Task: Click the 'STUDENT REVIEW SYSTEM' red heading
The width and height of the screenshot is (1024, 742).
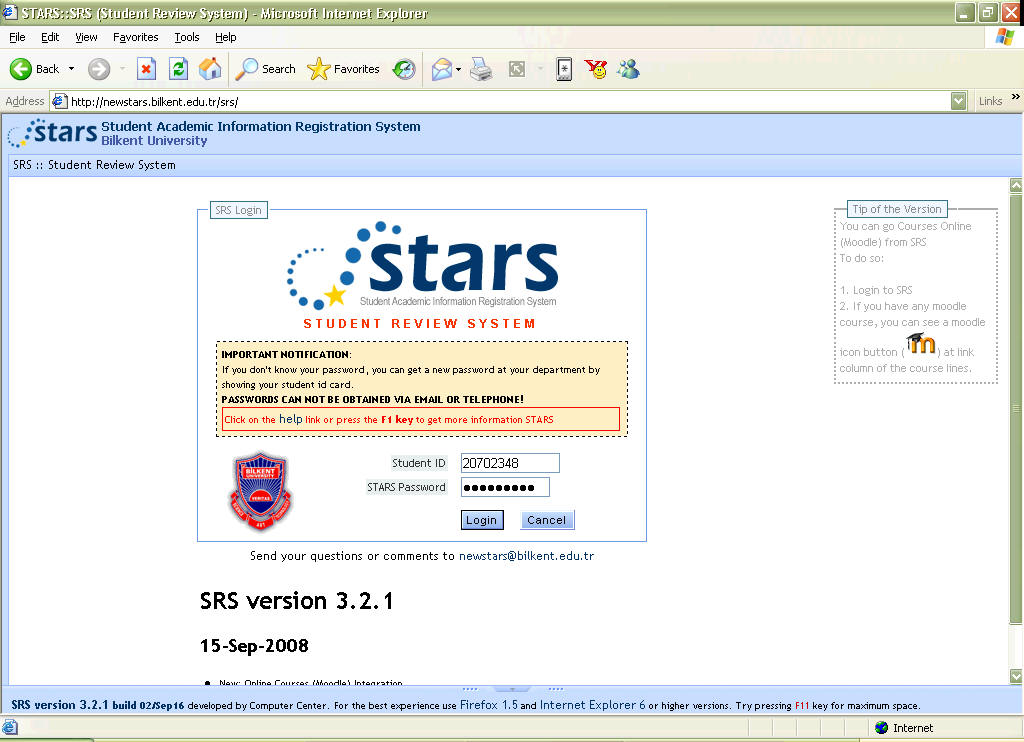Action: pyautogui.click(x=419, y=324)
